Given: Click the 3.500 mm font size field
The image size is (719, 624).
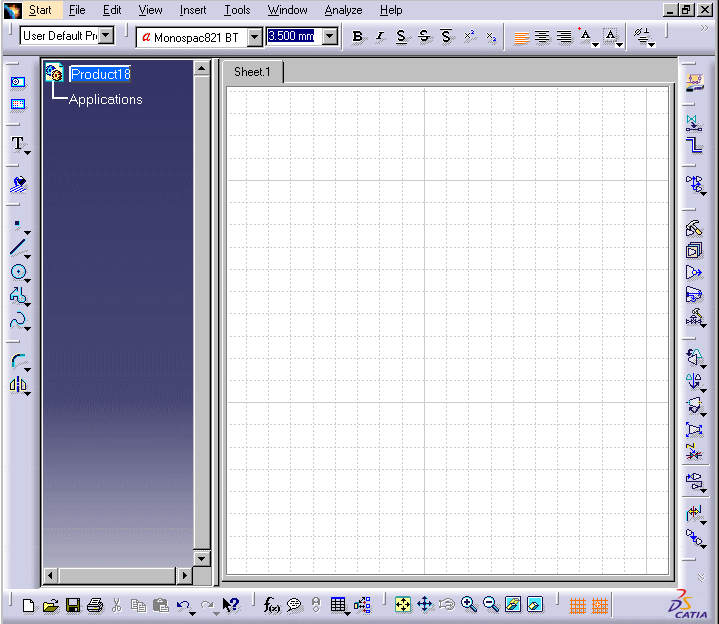Looking at the screenshot, I should (x=291, y=37).
